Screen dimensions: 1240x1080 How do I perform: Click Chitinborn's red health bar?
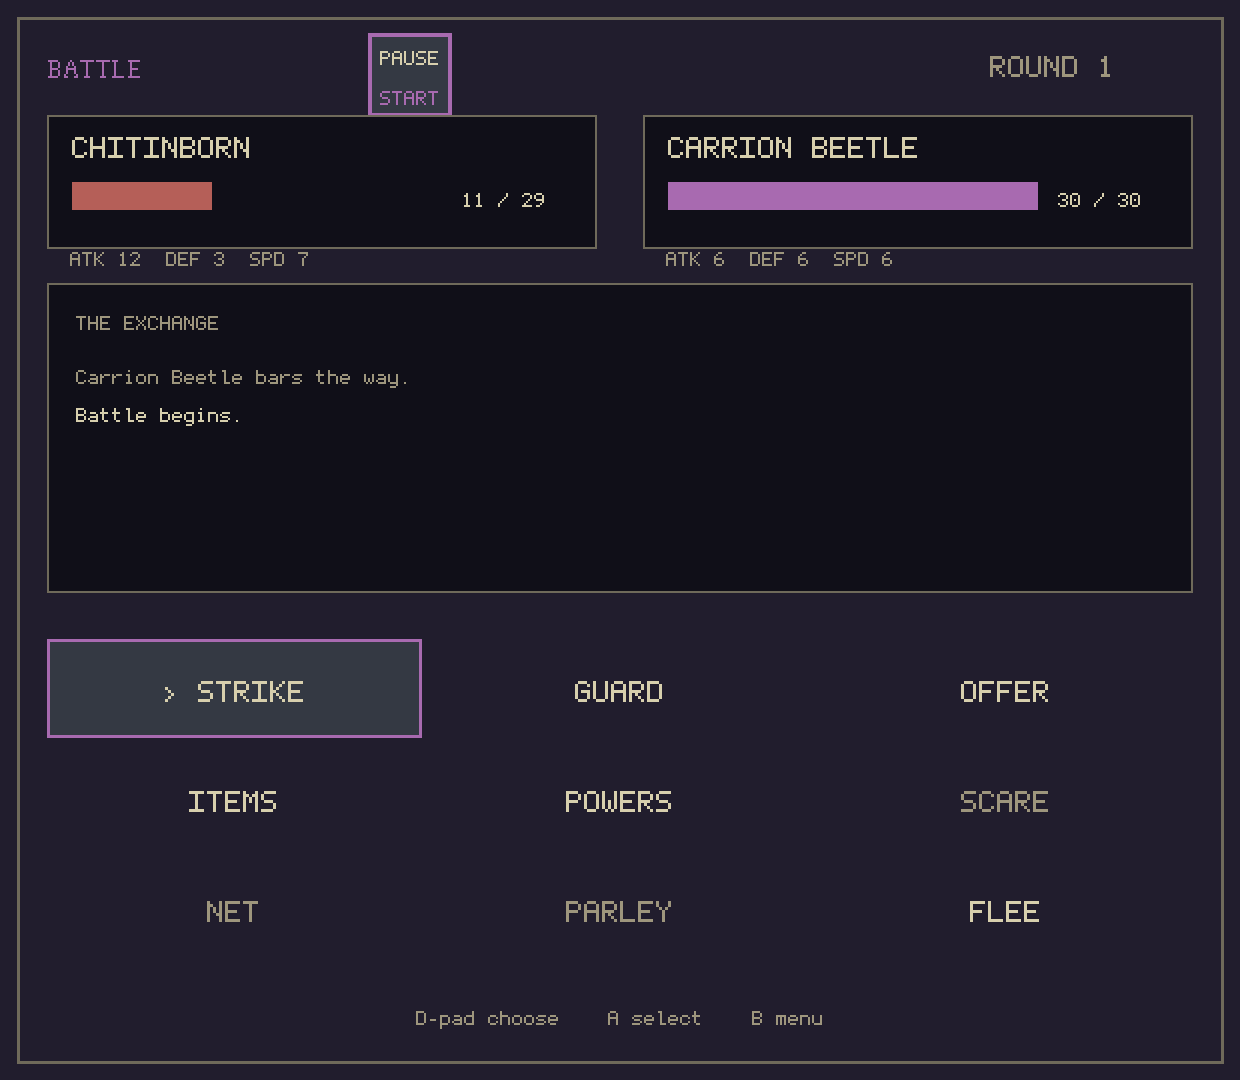tap(142, 196)
